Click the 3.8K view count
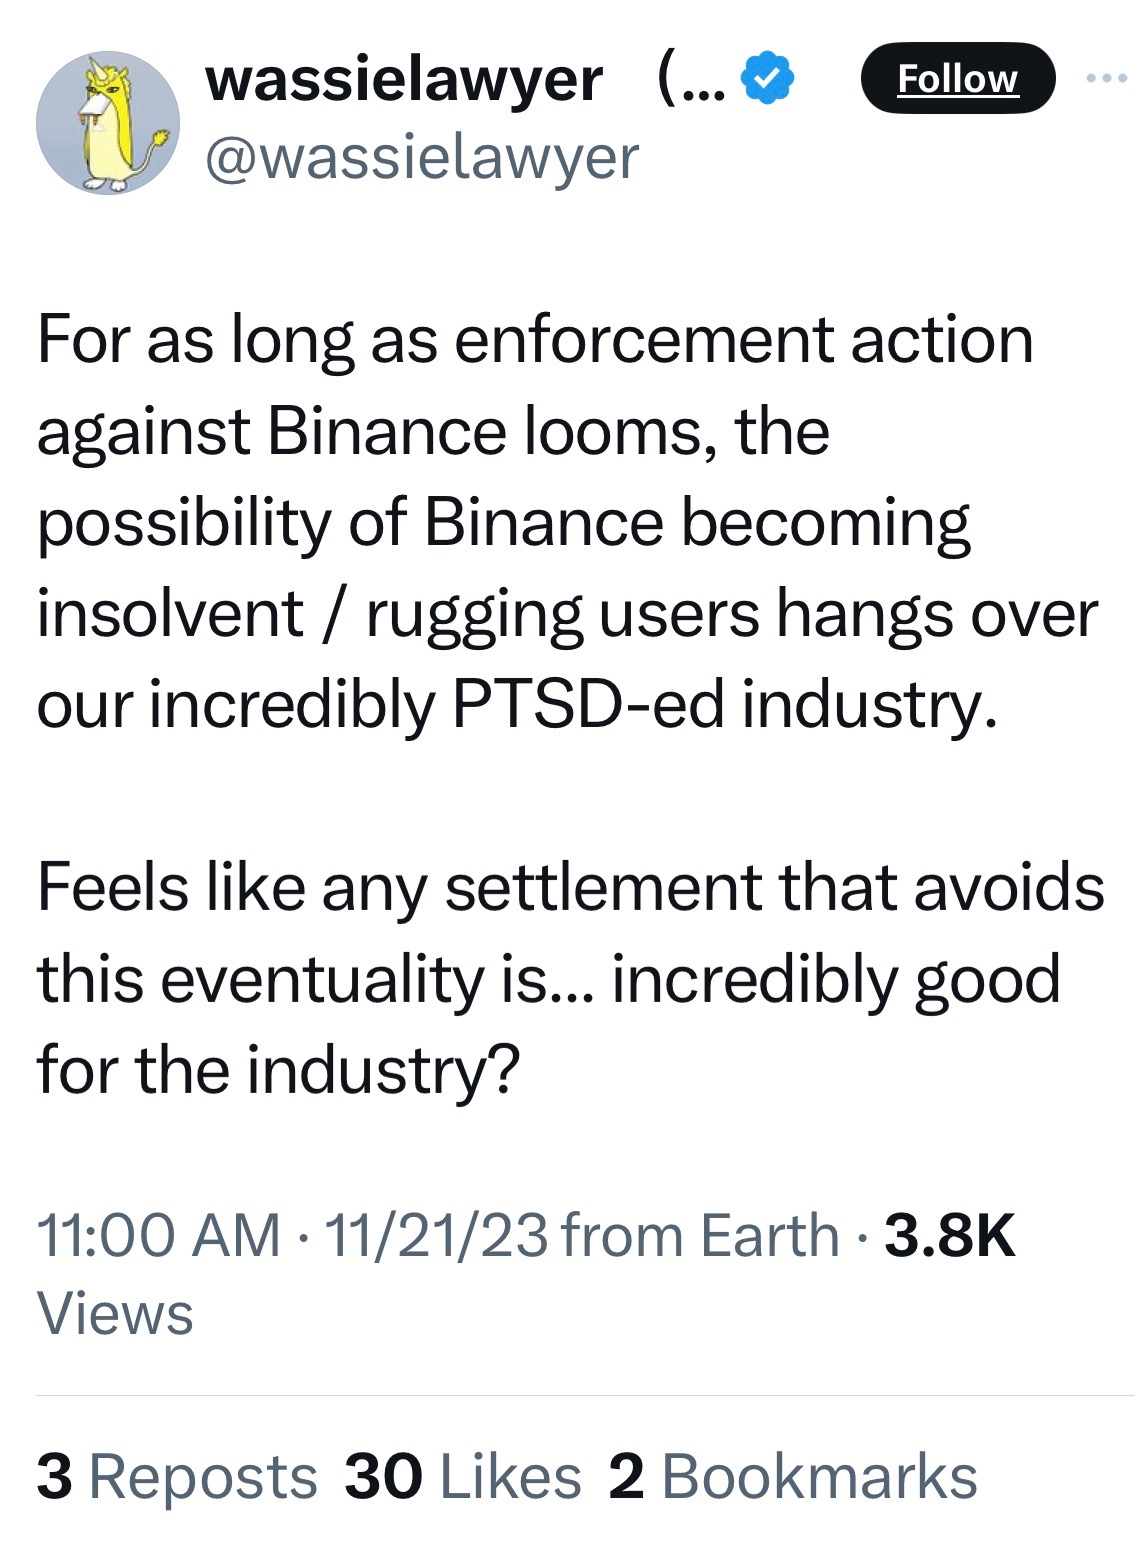The width and height of the screenshot is (1148, 1554). [950, 1235]
